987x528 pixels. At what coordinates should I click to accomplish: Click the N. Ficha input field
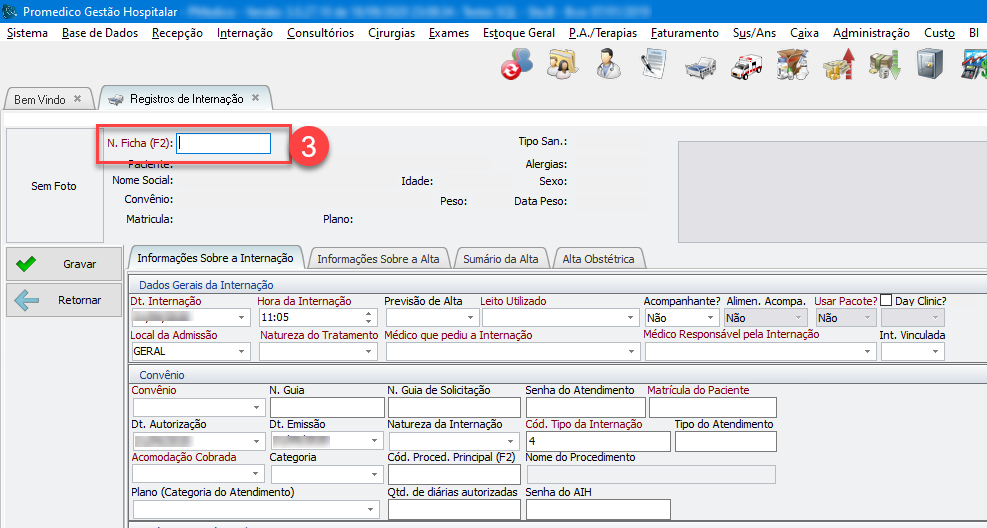pyautogui.click(x=224, y=143)
